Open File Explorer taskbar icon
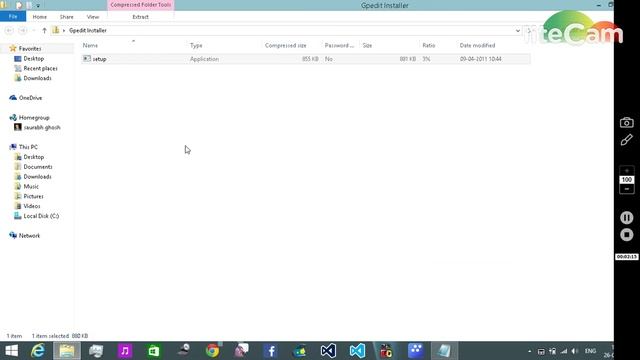 click(x=67, y=351)
